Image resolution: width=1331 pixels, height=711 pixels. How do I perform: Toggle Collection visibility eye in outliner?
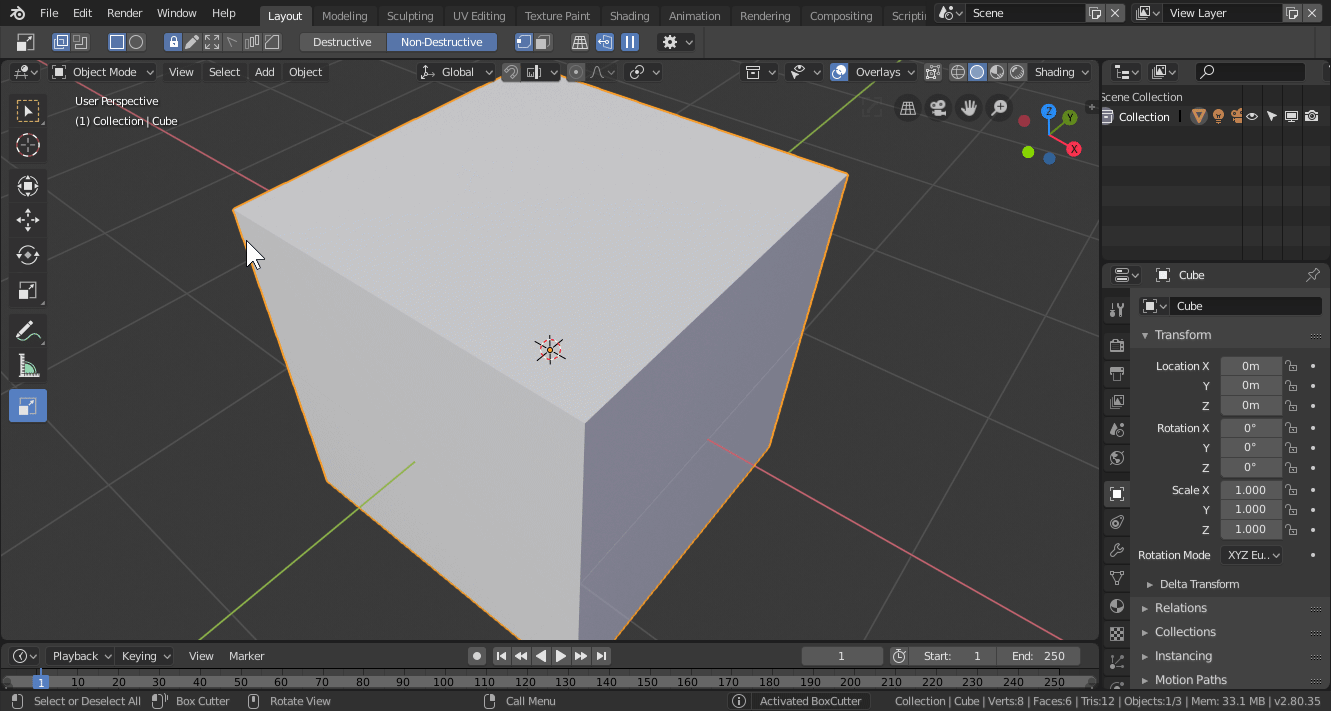[x=1252, y=117]
